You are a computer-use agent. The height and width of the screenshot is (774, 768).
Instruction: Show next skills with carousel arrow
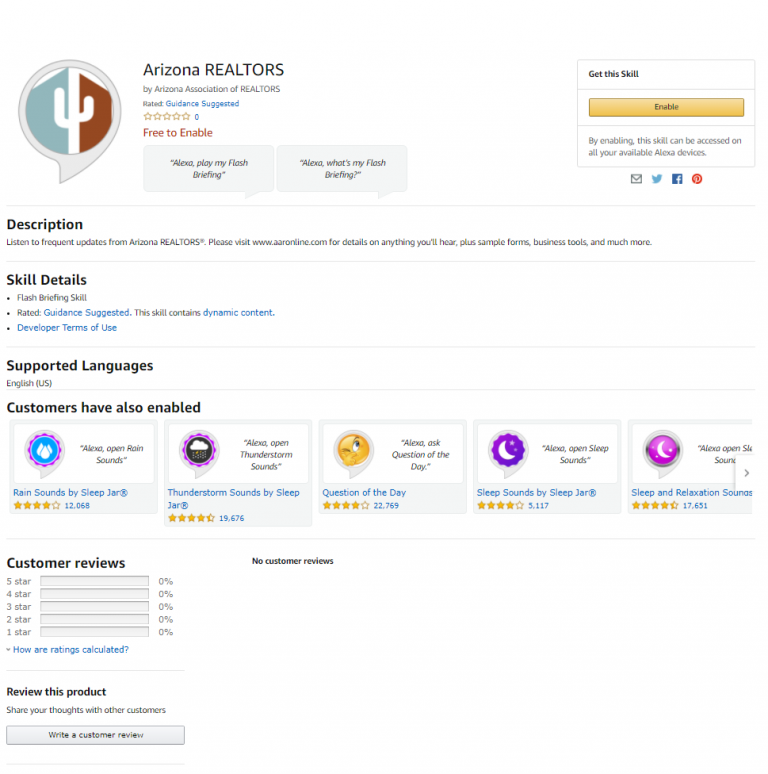[x=746, y=473]
